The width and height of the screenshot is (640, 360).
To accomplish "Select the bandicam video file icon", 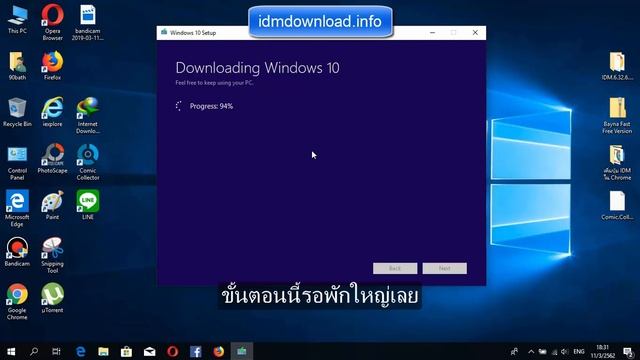I will point(87,22).
